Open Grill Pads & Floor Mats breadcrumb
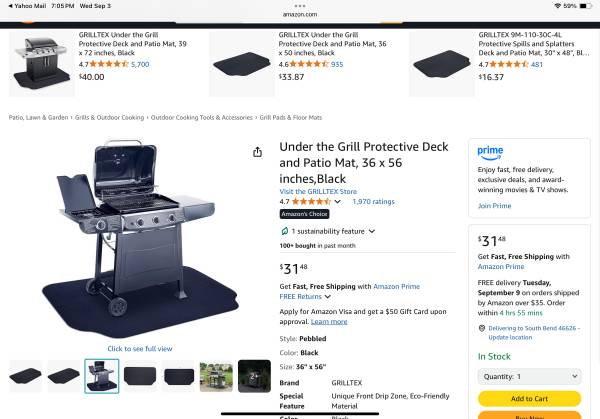Viewport: 600px width, 419px height. (291, 117)
